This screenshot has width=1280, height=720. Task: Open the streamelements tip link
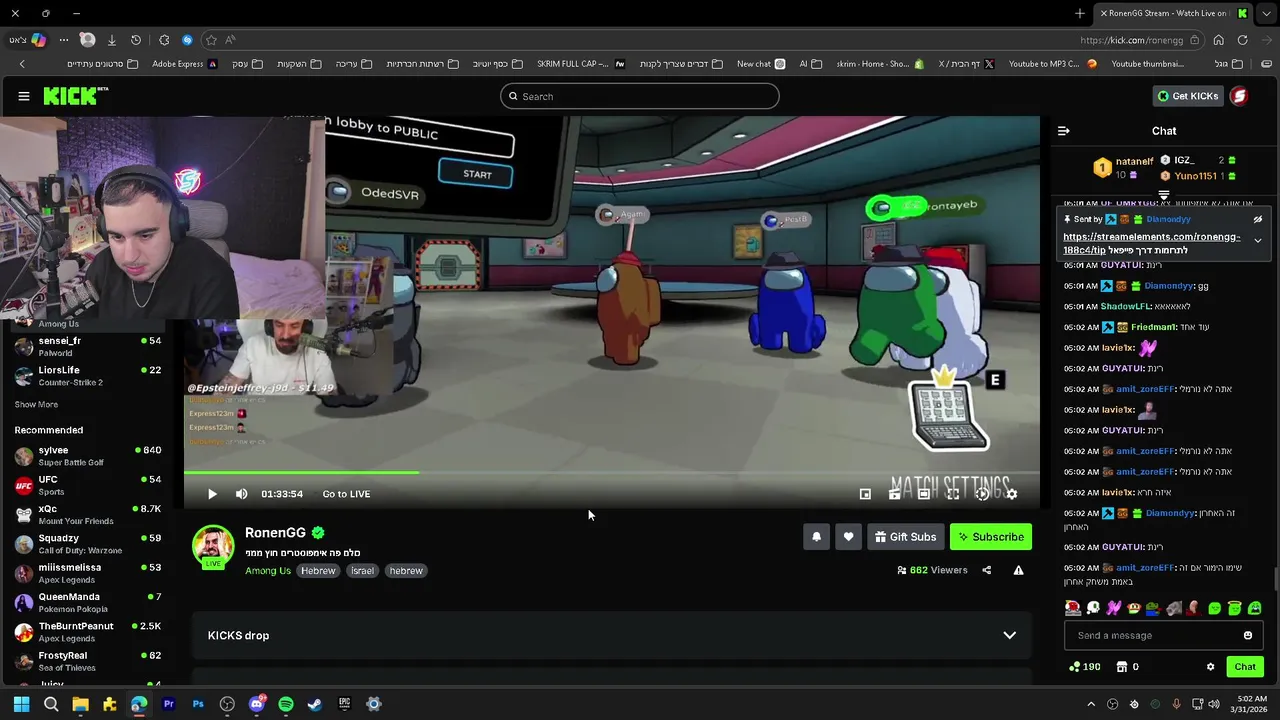click(1152, 243)
